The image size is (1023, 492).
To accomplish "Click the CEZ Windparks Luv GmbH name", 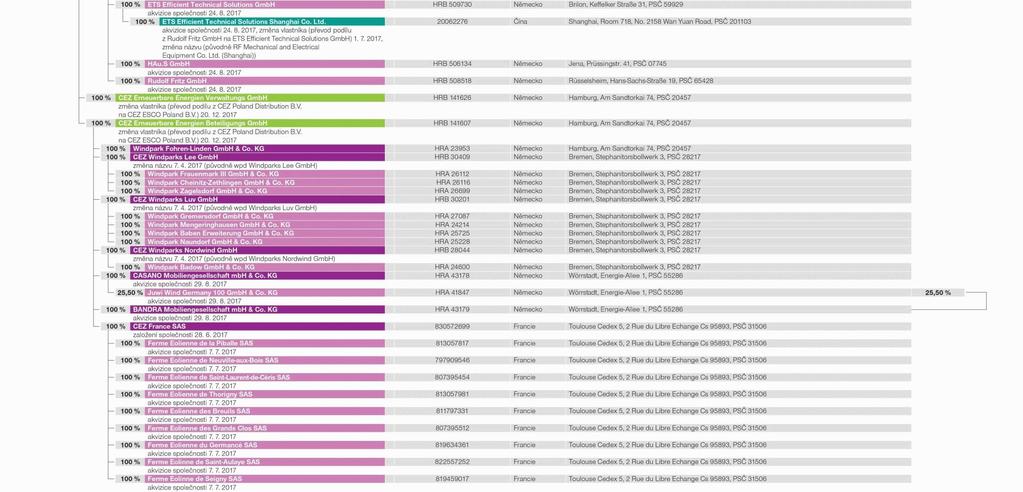I will 175,200.
